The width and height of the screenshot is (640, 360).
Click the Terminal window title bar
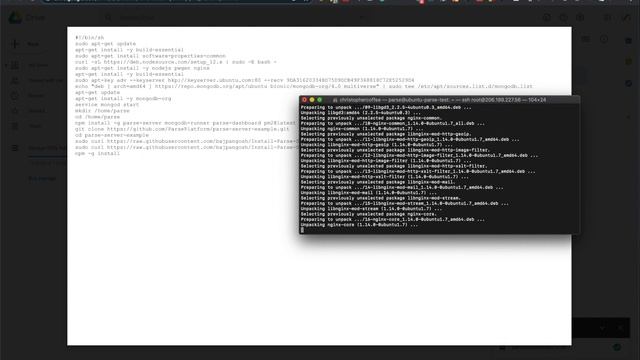(439, 100)
